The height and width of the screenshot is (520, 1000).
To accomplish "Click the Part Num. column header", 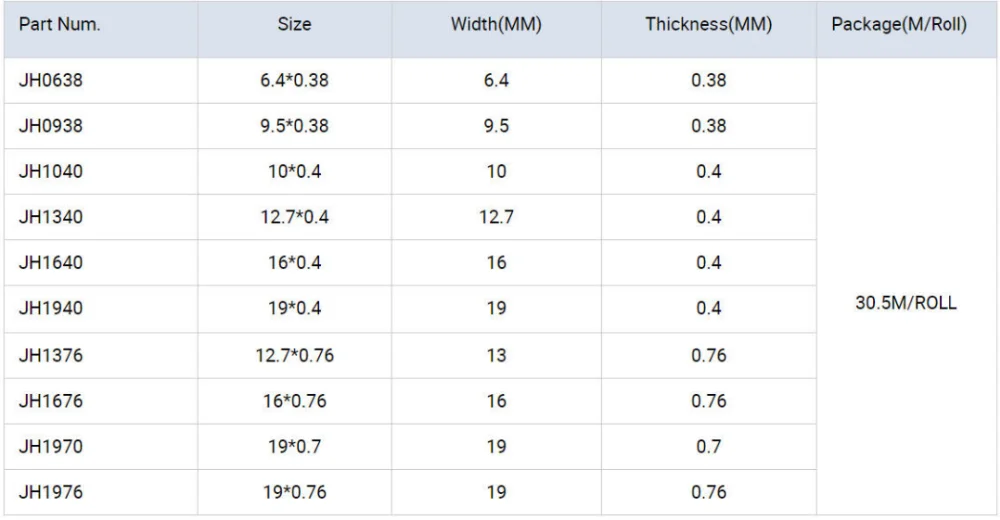I will tap(59, 25).
